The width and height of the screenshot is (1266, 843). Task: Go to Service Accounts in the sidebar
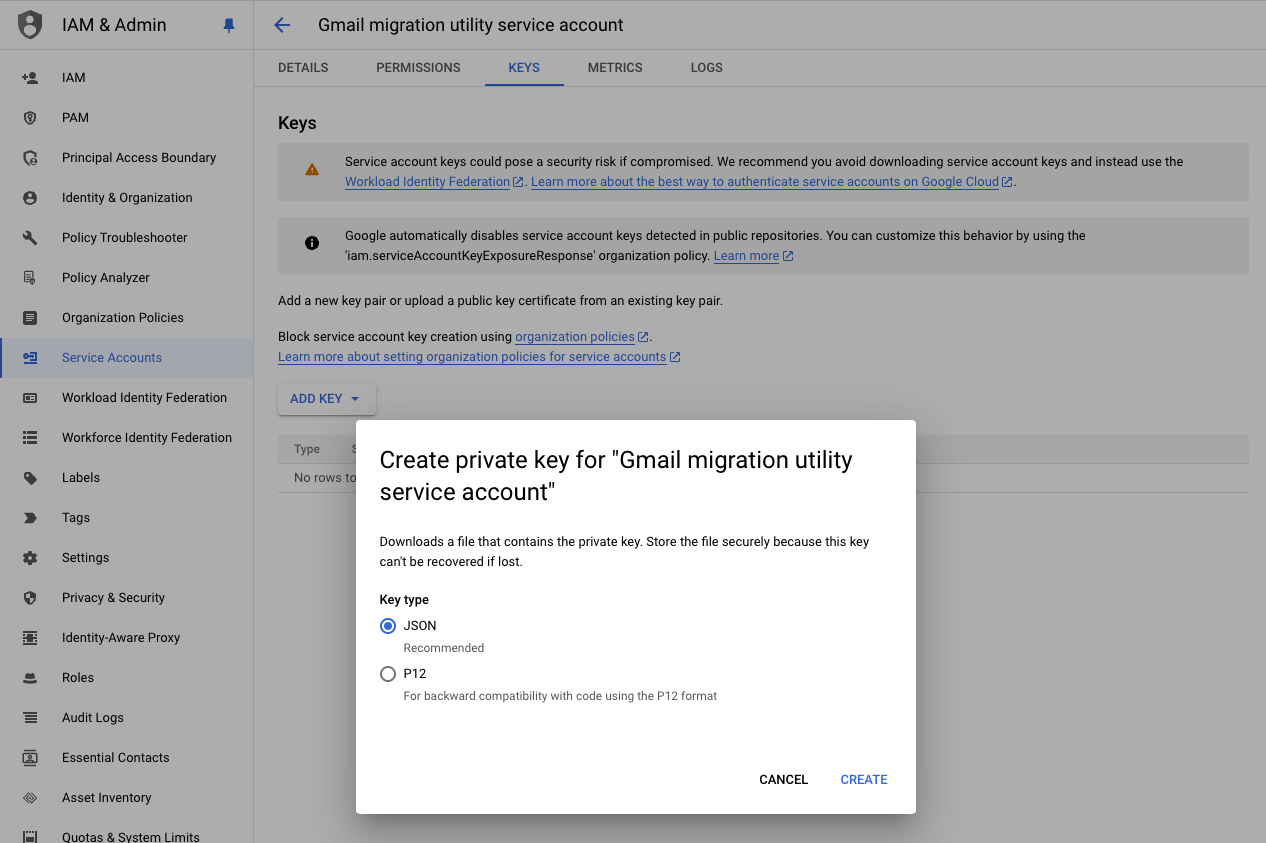(x=127, y=357)
